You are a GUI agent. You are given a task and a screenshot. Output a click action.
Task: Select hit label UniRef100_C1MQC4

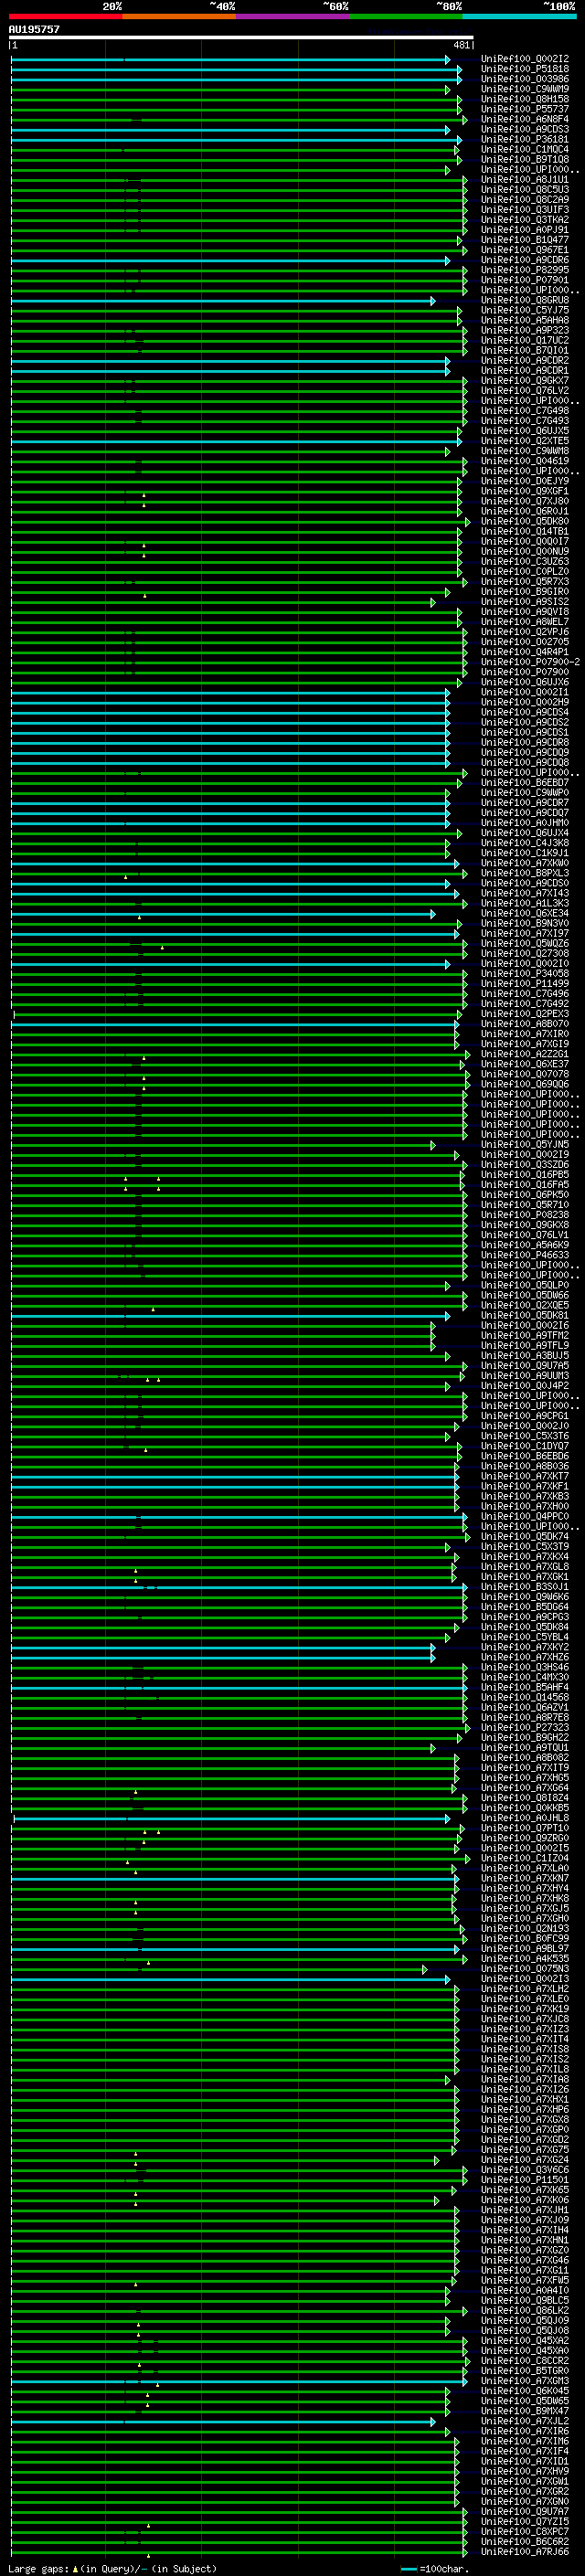click(x=525, y=149)
